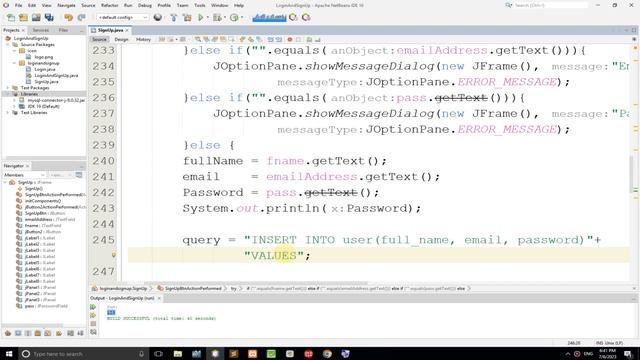Open the default config dropdown
The height and width of the screenshot is (360, 640).
coord(122,18)
